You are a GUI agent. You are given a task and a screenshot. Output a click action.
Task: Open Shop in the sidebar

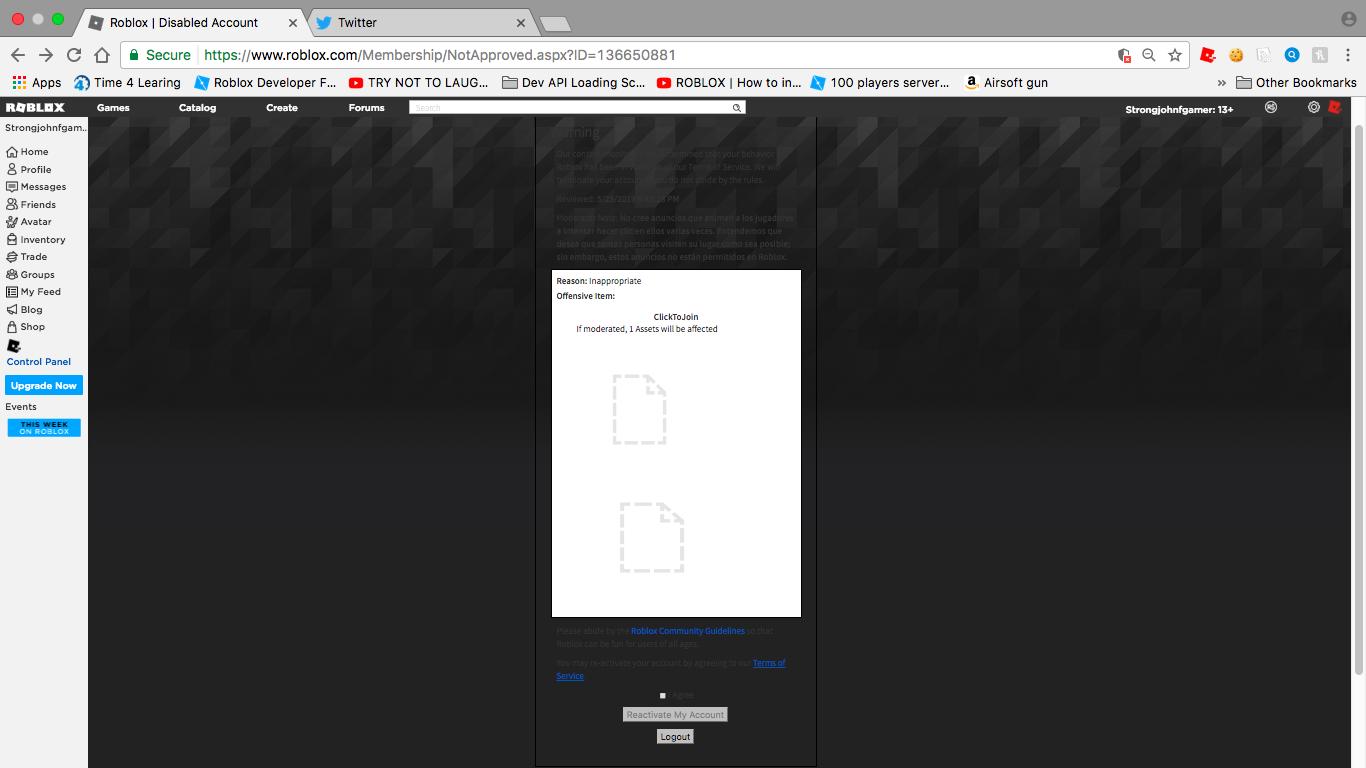25,327
